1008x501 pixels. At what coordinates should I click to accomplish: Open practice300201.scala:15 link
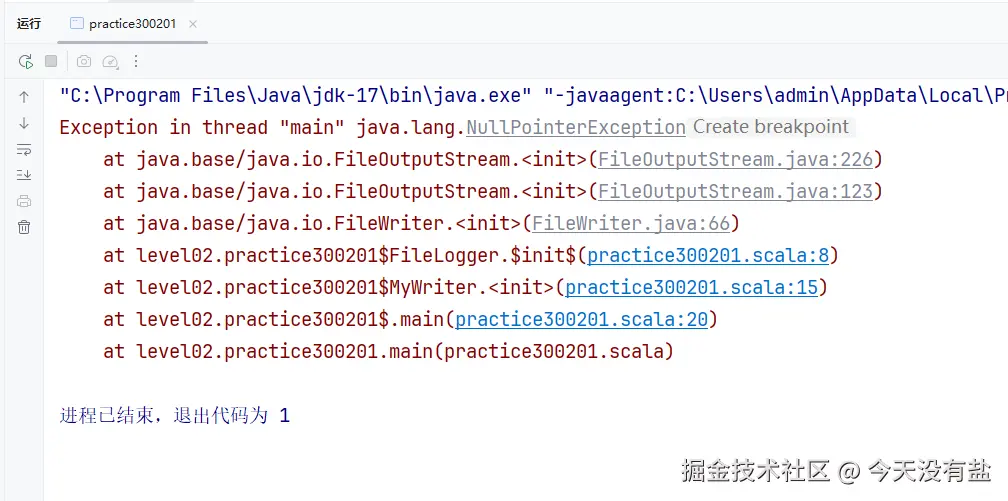click(x=691, y=287)
